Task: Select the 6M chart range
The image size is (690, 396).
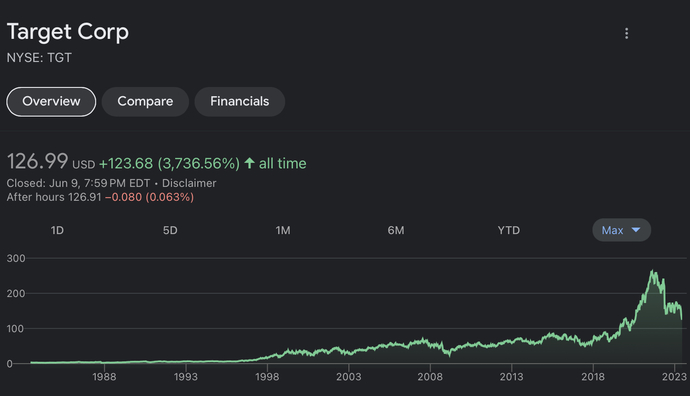Action: click(x=396, y=230)
